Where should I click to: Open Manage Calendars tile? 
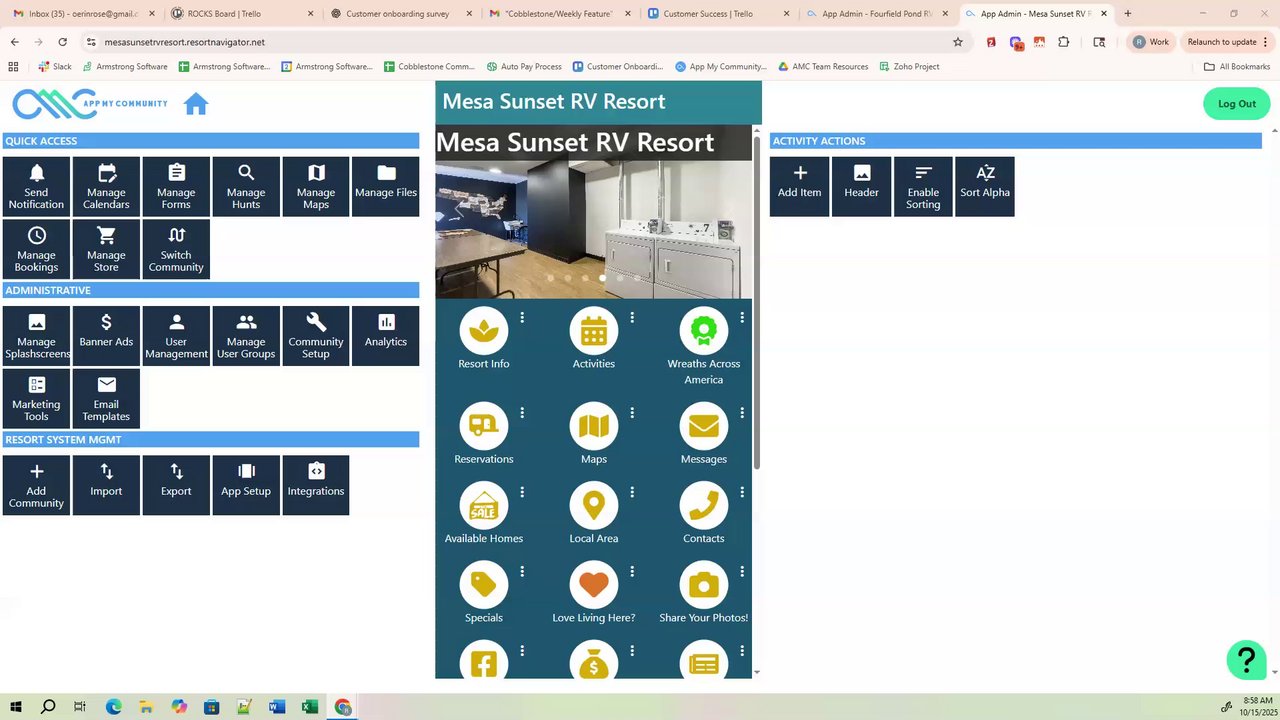106,186
